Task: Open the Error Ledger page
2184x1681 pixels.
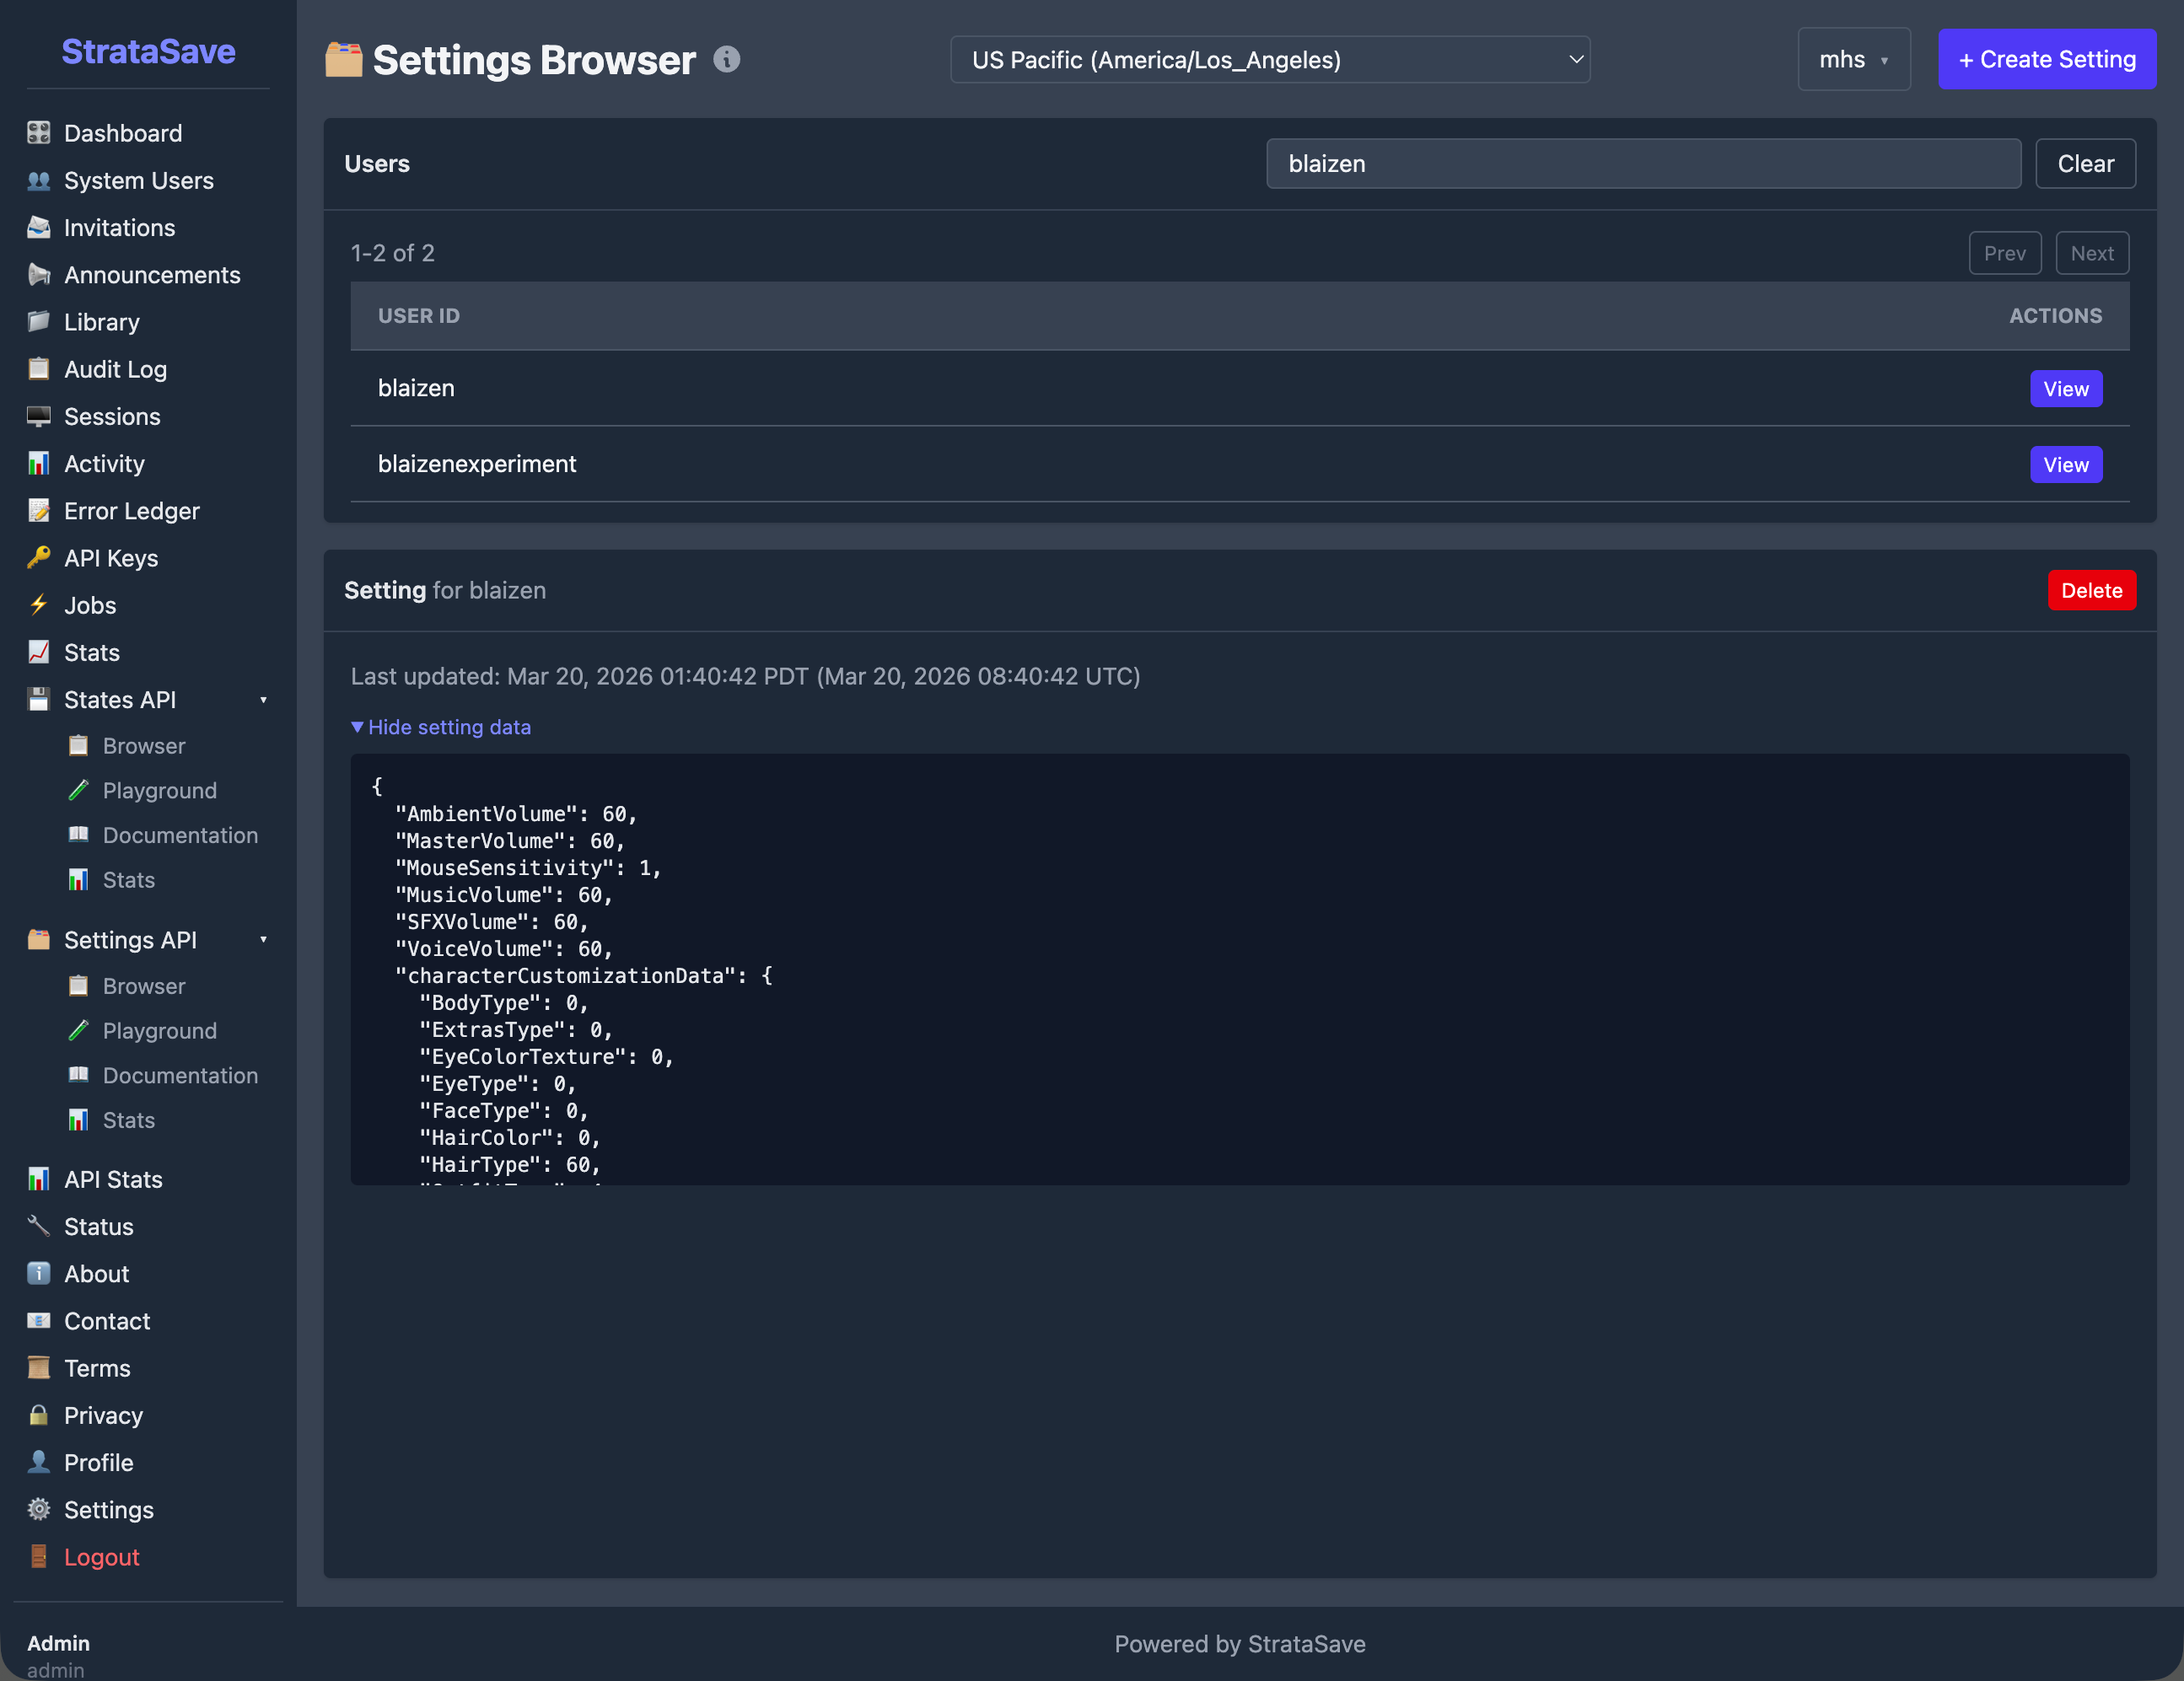Action: pos(131,510)
